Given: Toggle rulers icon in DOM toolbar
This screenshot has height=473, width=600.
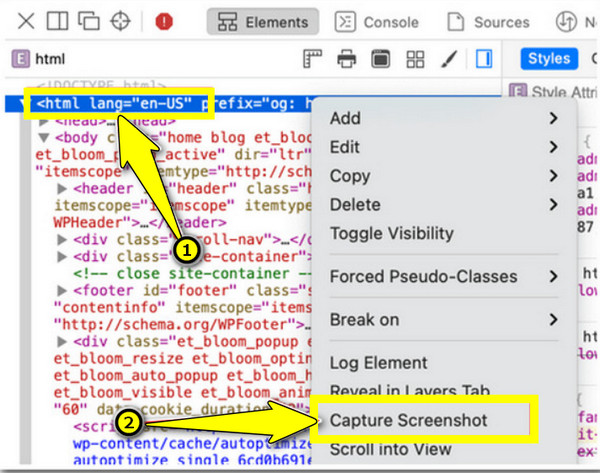Looking at the screenshot, I should [313, 59].
